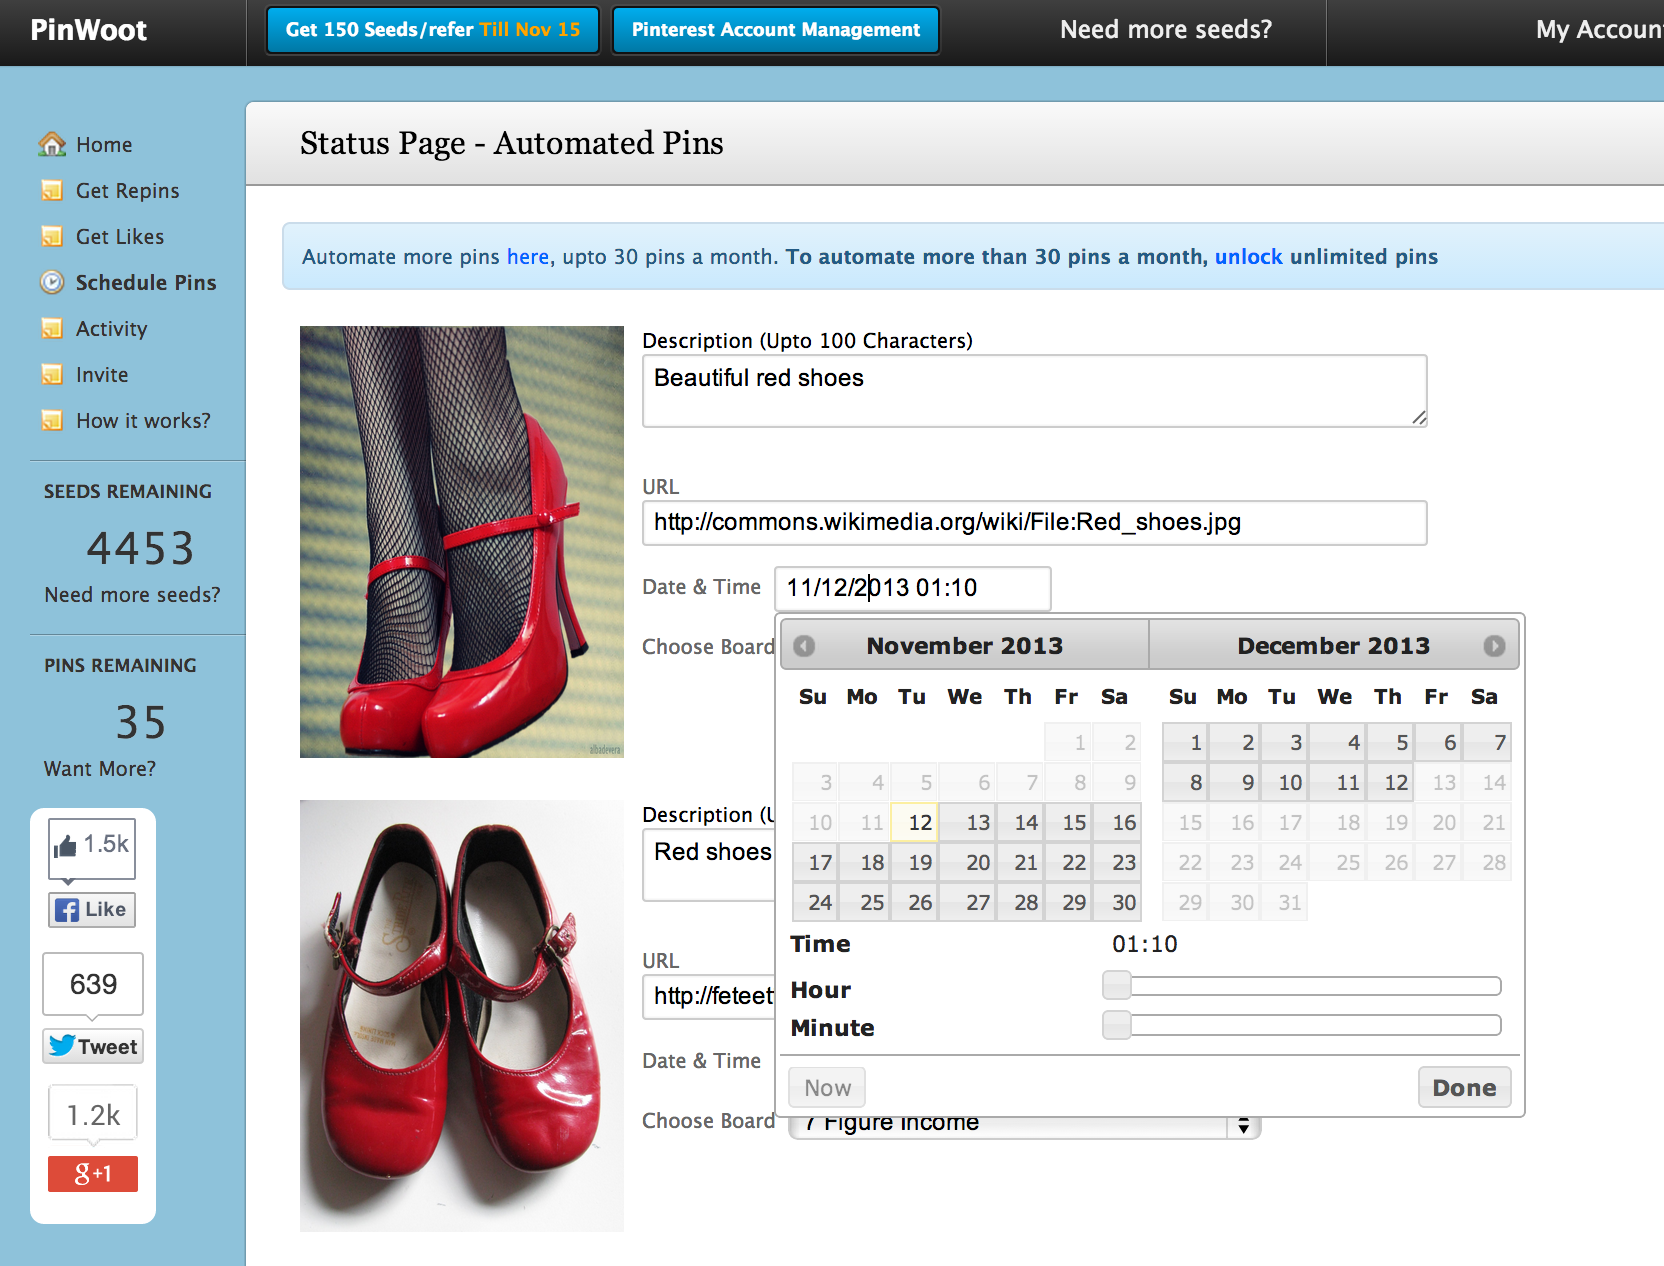
Task: Open Get Repins in the sidebar
Action: tap(128, 191)
